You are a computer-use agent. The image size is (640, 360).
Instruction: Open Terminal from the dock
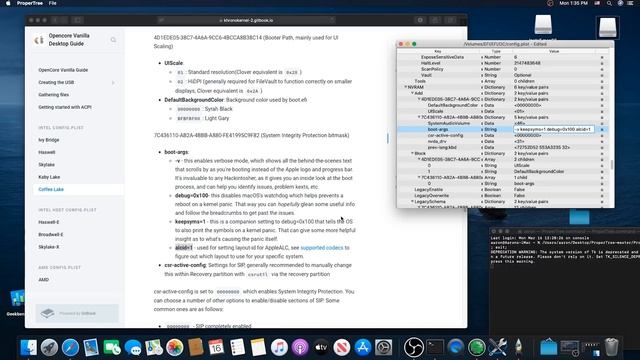(435, 347)
